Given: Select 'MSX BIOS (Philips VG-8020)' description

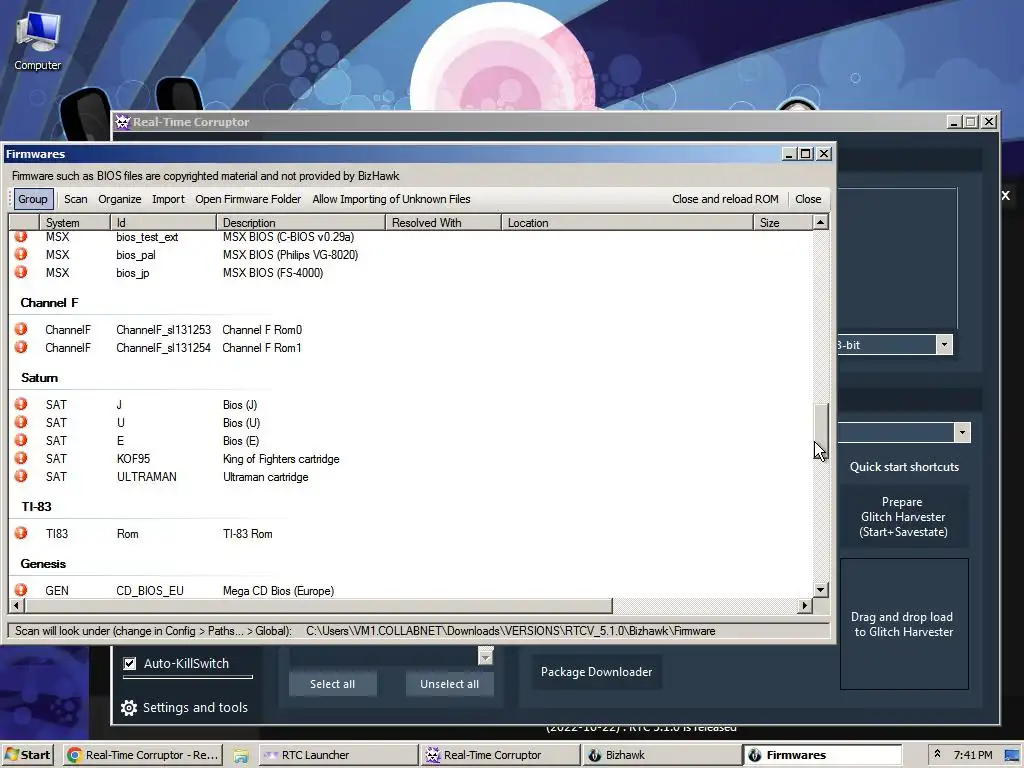Looking at the screenshot, I should click(291, 255).
